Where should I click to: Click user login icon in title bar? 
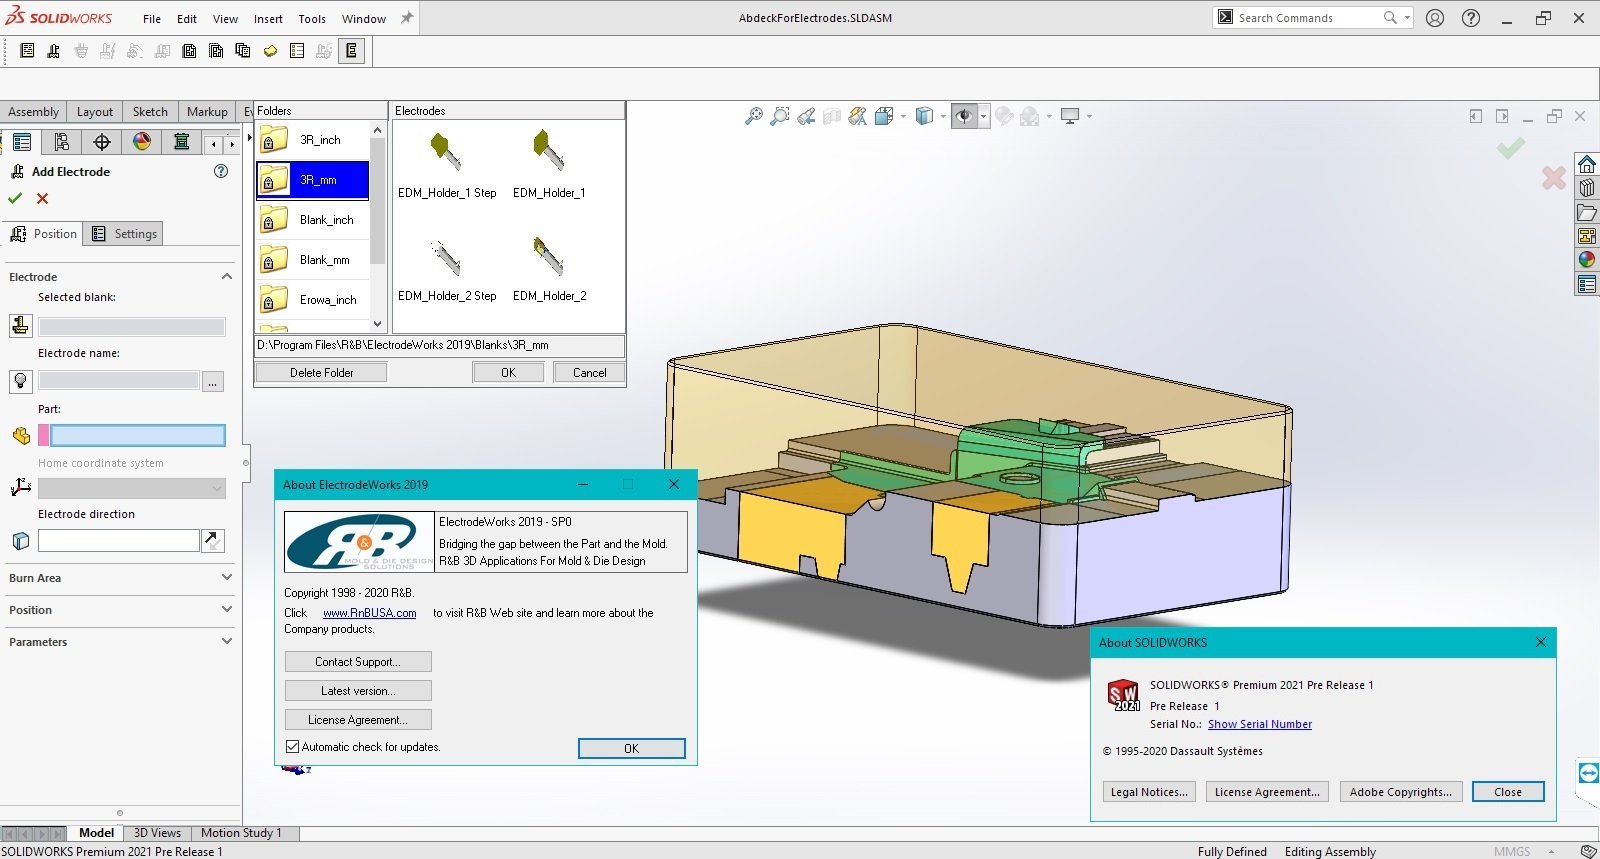(1435, 18)
